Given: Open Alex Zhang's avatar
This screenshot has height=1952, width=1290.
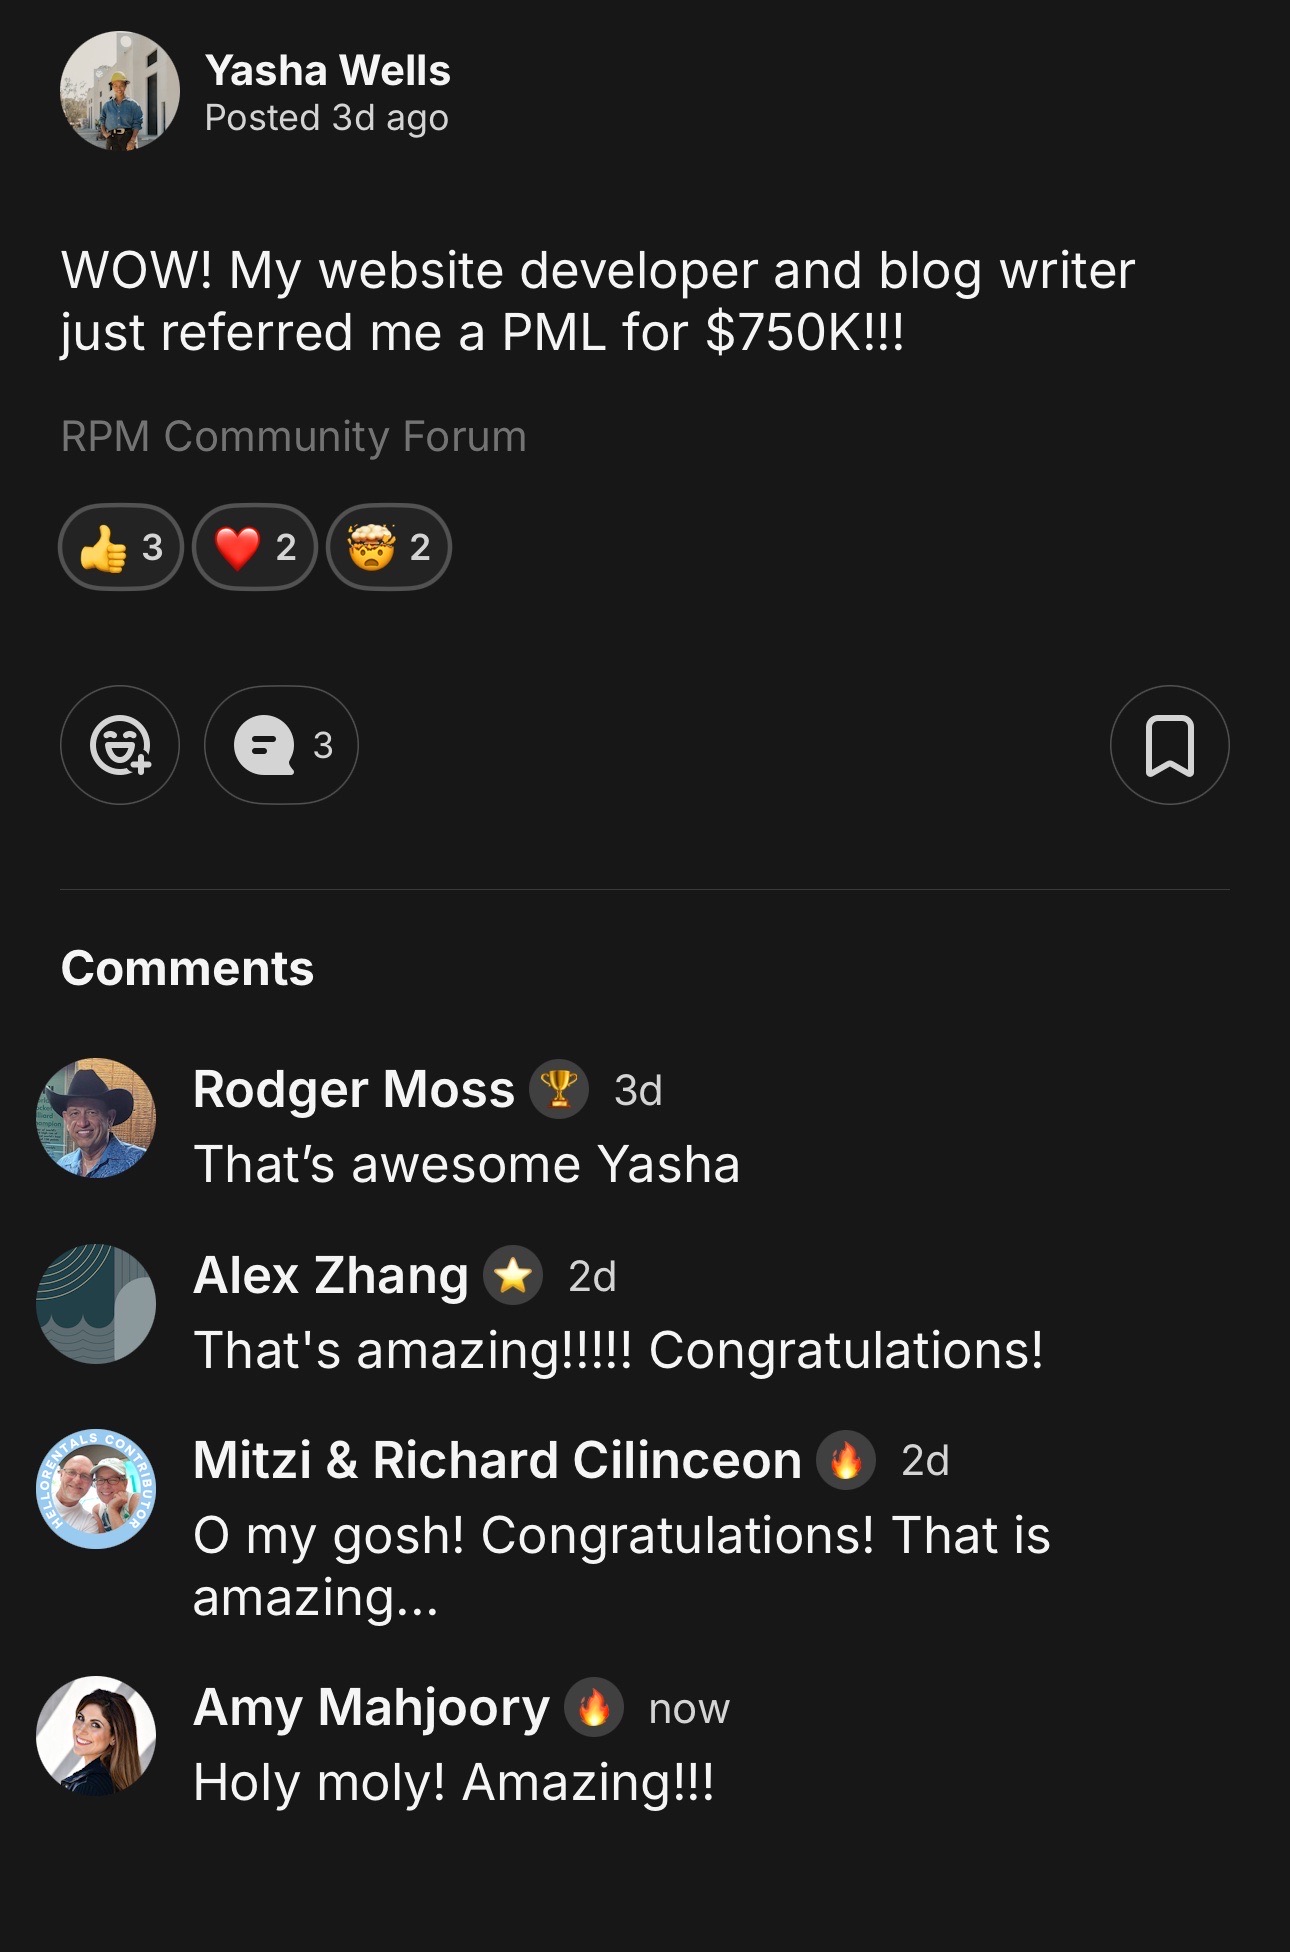Looking at the screenshot, I should (x=96, y=1304).
